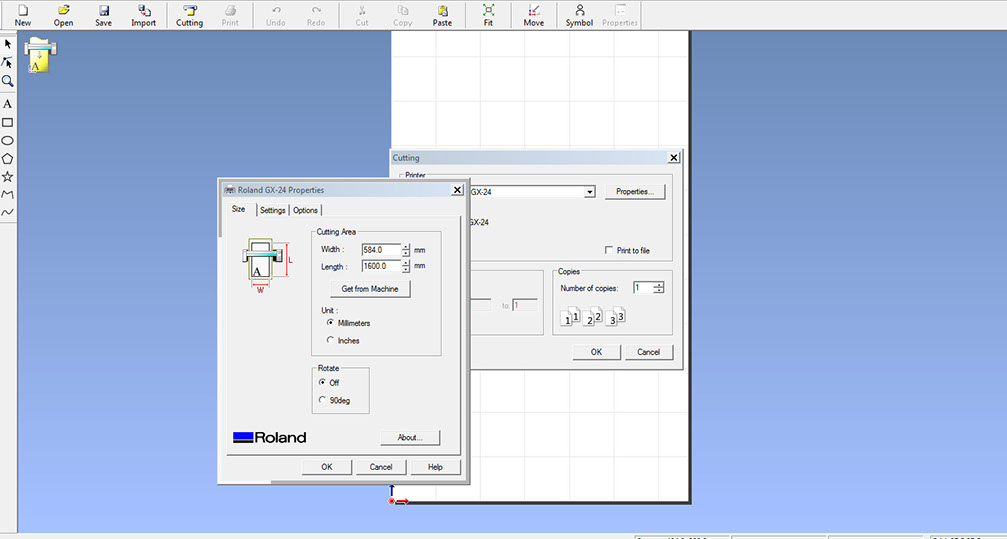1007x539 pixels.
Task: Switch to the Size tab
Action: (x=239, y=209)
